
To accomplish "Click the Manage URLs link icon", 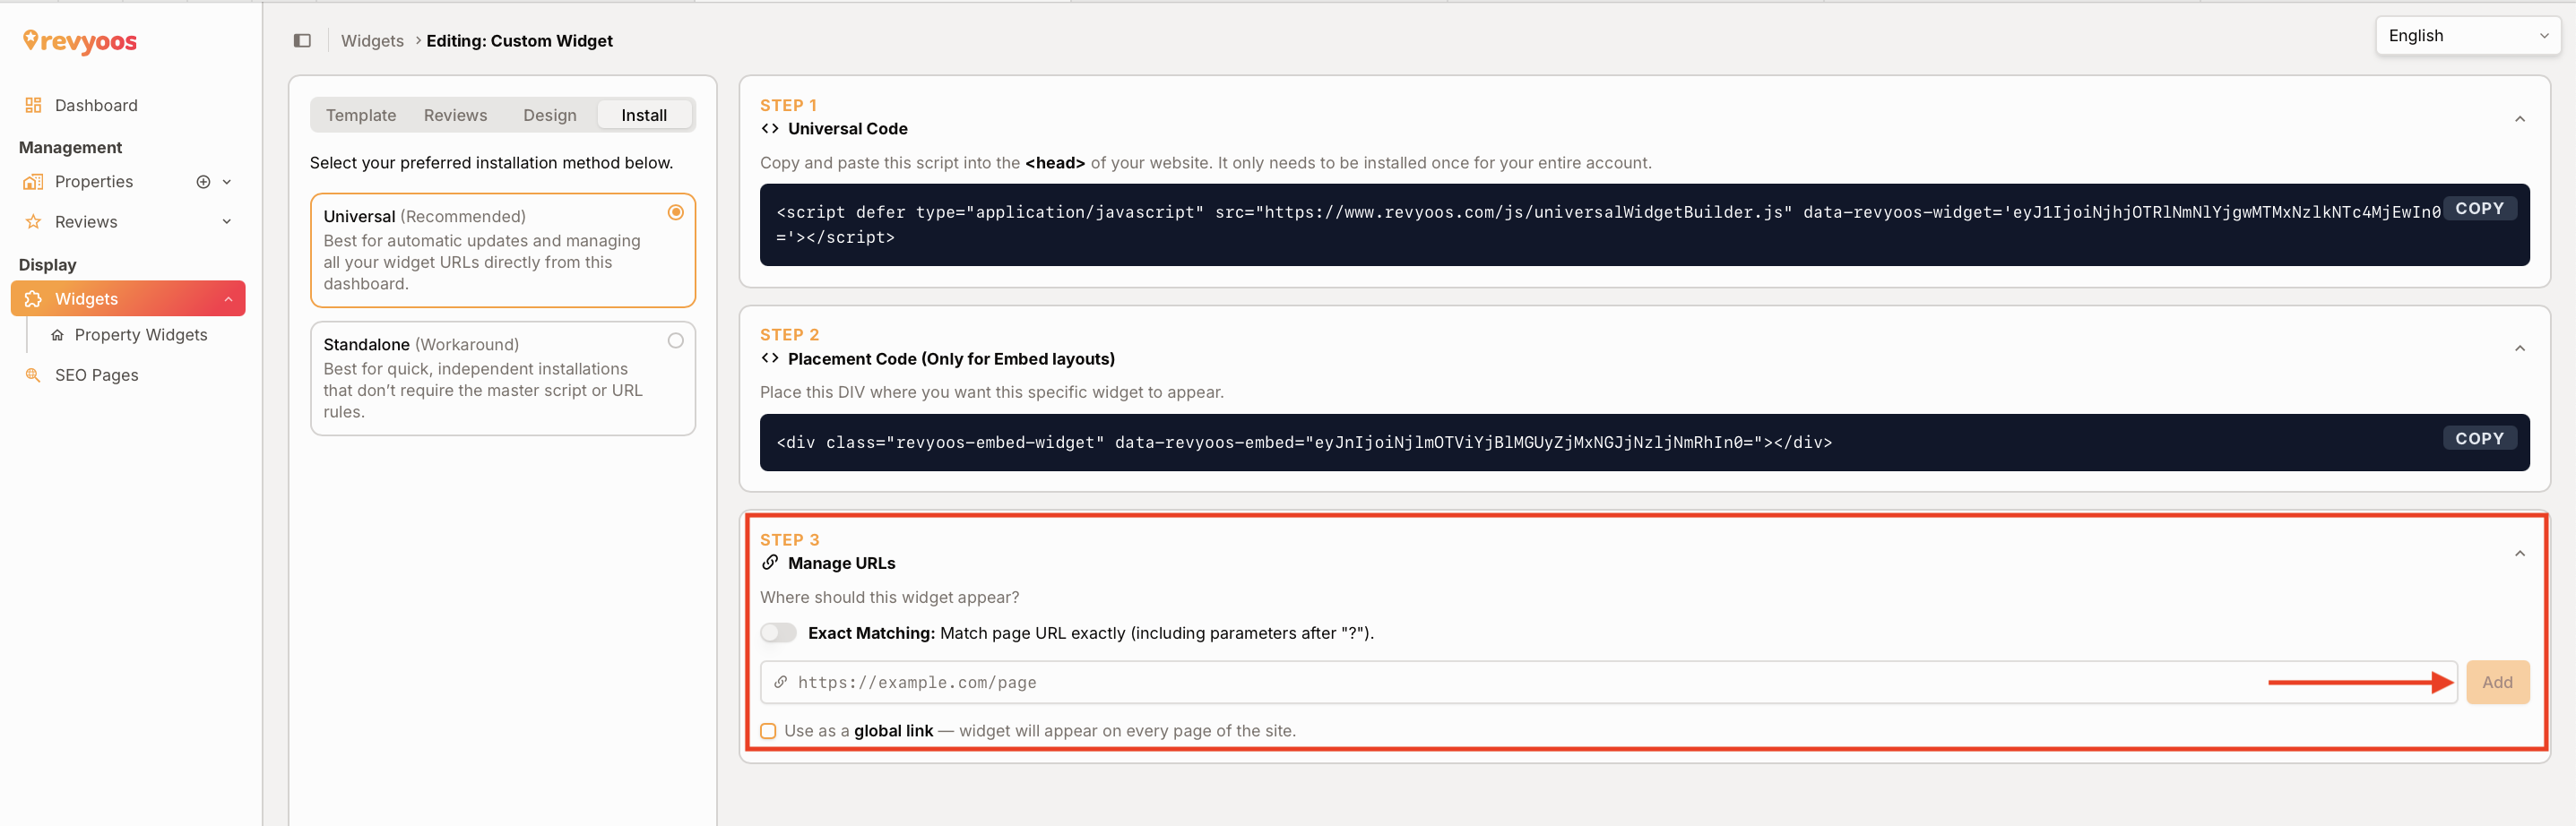I will 770,563.
